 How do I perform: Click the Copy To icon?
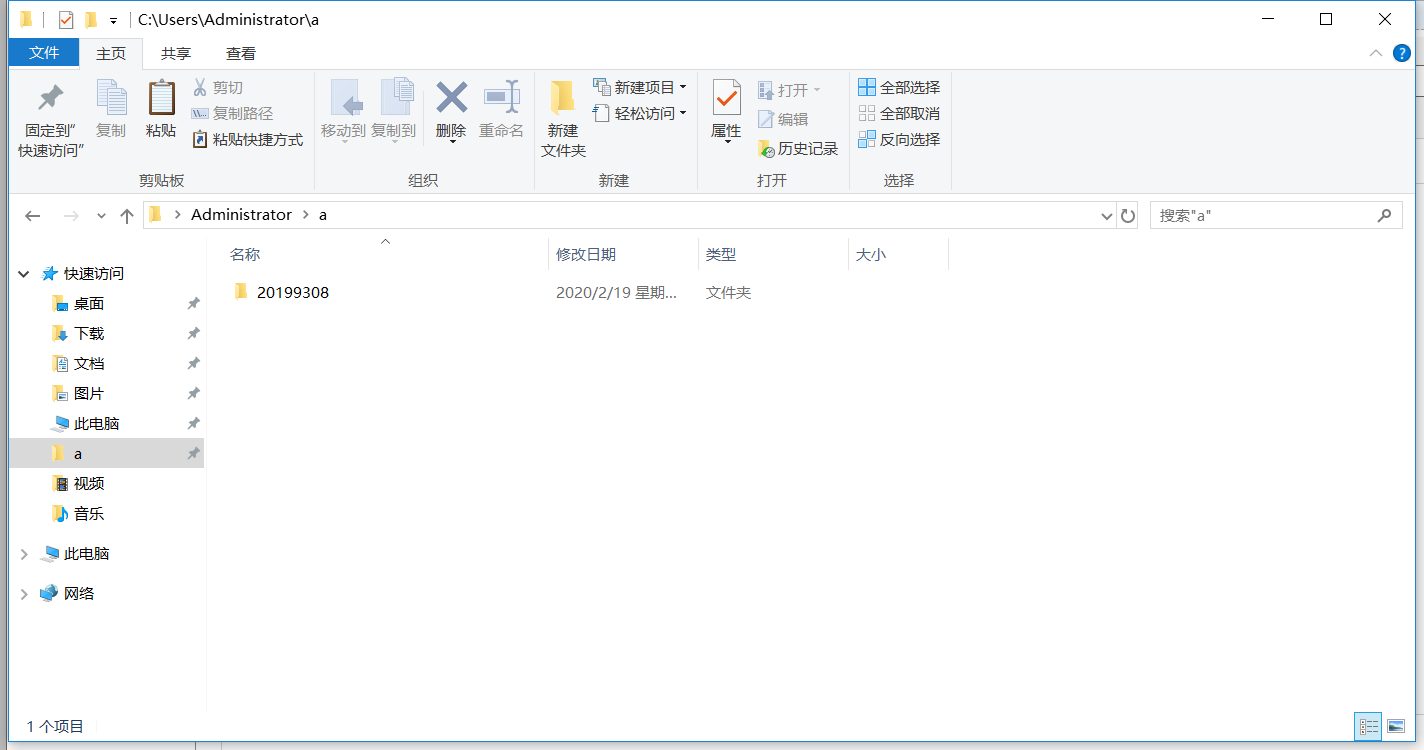396,98
